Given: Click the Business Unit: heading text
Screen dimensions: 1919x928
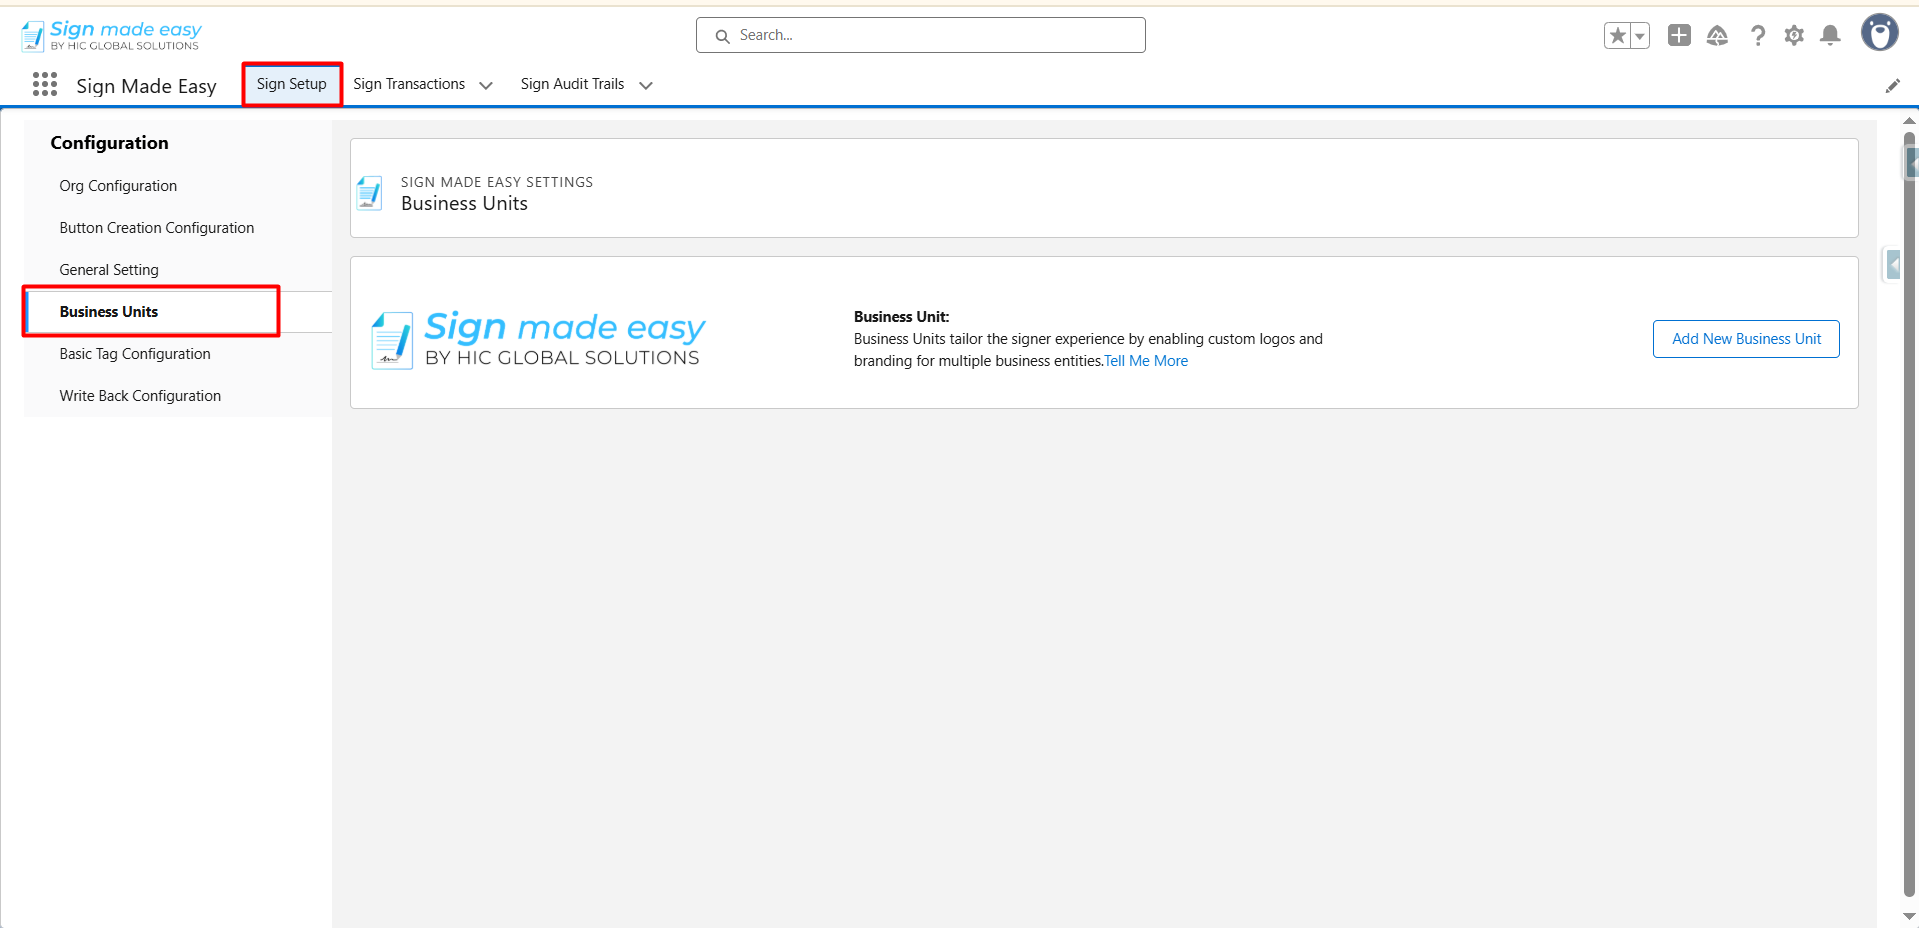Looking at the screenshot, I should 901,317.
